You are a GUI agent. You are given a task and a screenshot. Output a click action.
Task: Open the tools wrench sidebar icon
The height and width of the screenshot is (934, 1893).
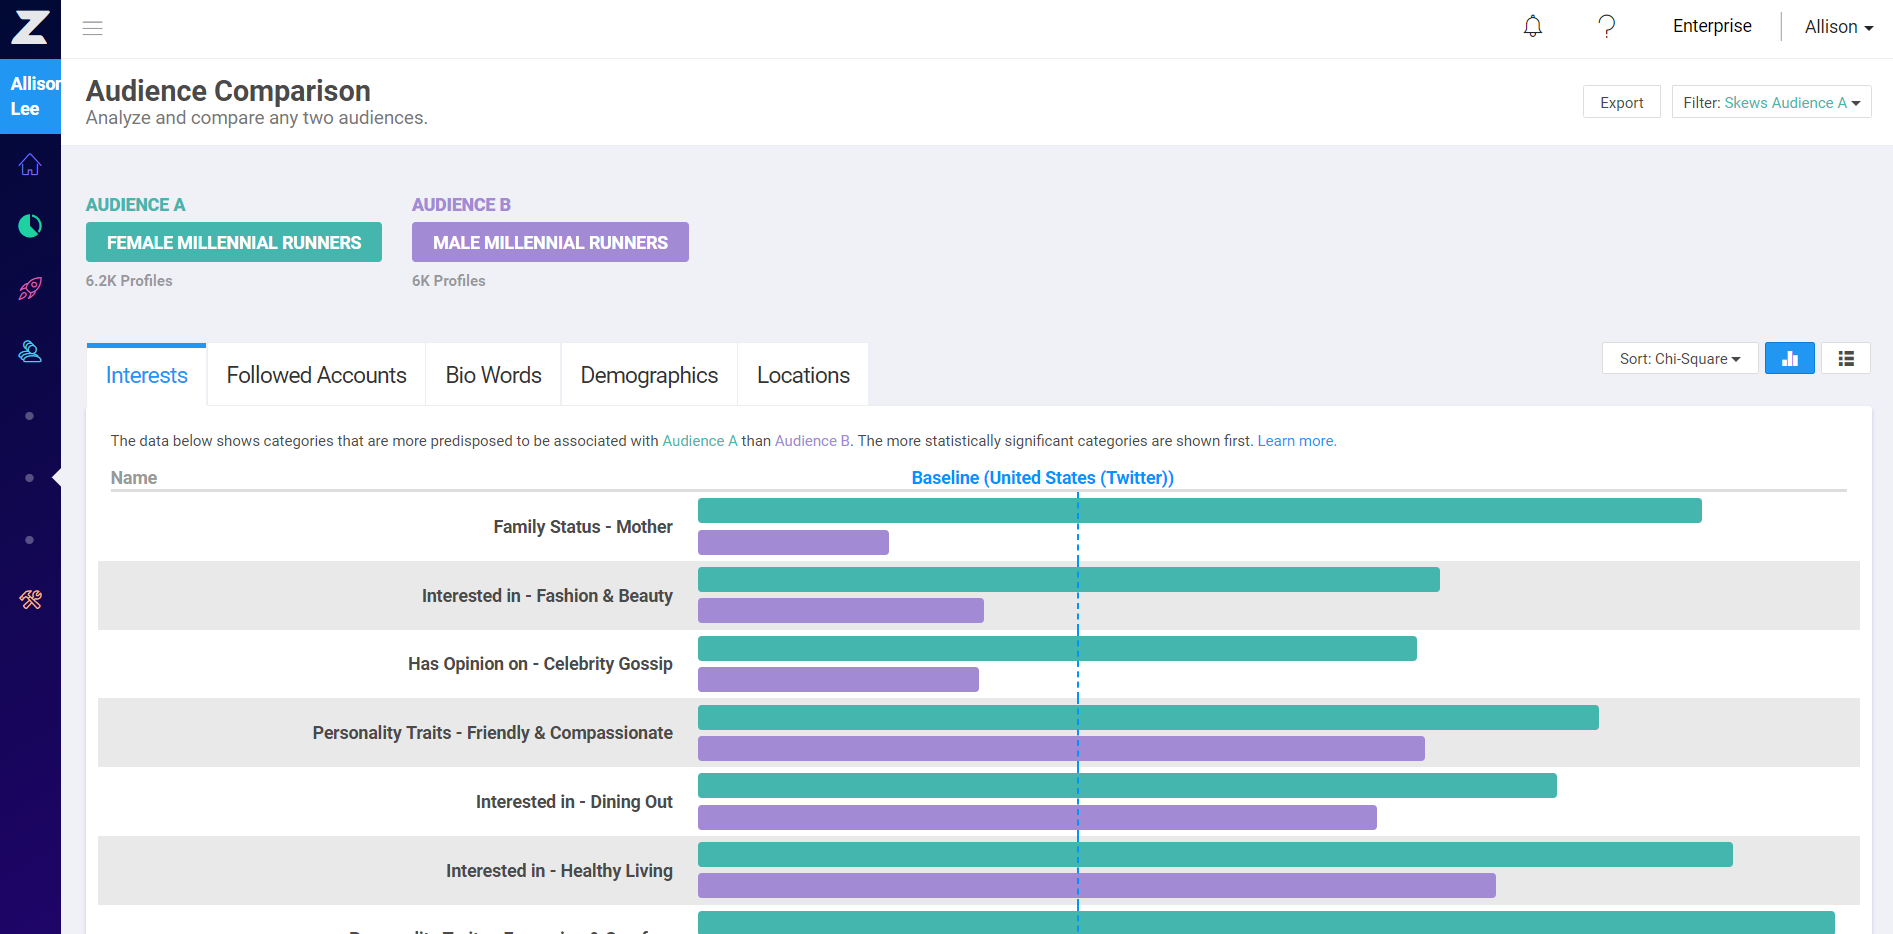pyautogui.click(x=30, y=600)
